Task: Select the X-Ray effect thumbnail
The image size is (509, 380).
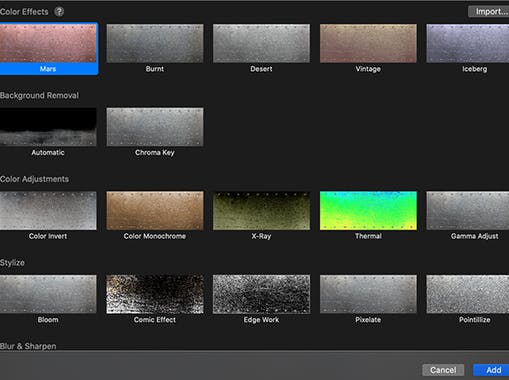Action: 261,210
